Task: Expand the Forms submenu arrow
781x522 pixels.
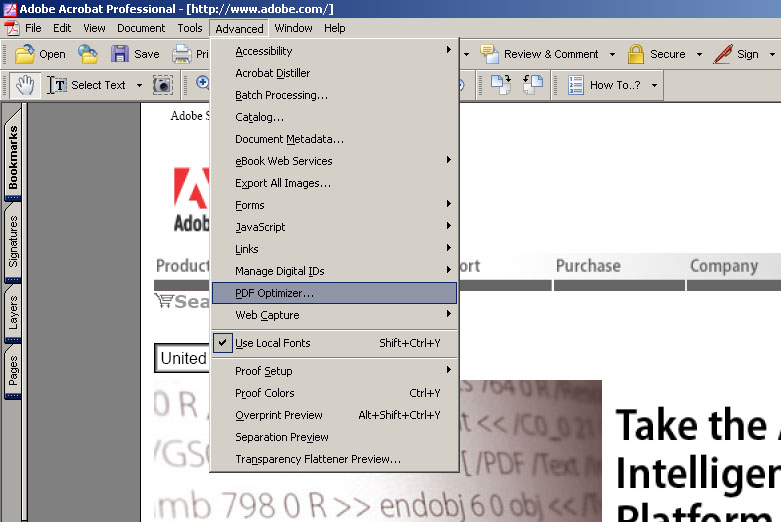Action: [x=449, y=204]
